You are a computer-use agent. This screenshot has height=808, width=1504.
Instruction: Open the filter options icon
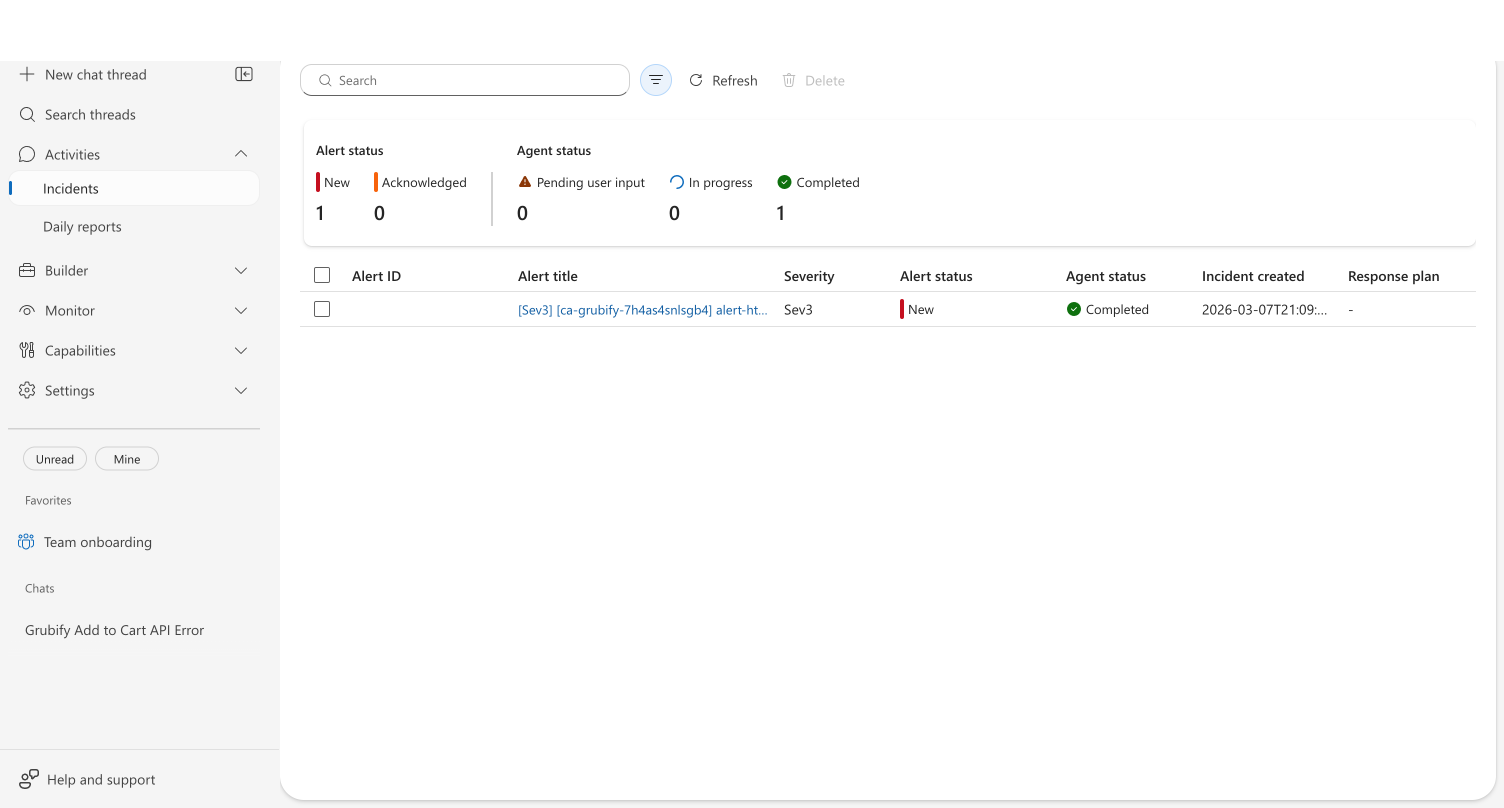pyautogui.click(x=656, y=80)
